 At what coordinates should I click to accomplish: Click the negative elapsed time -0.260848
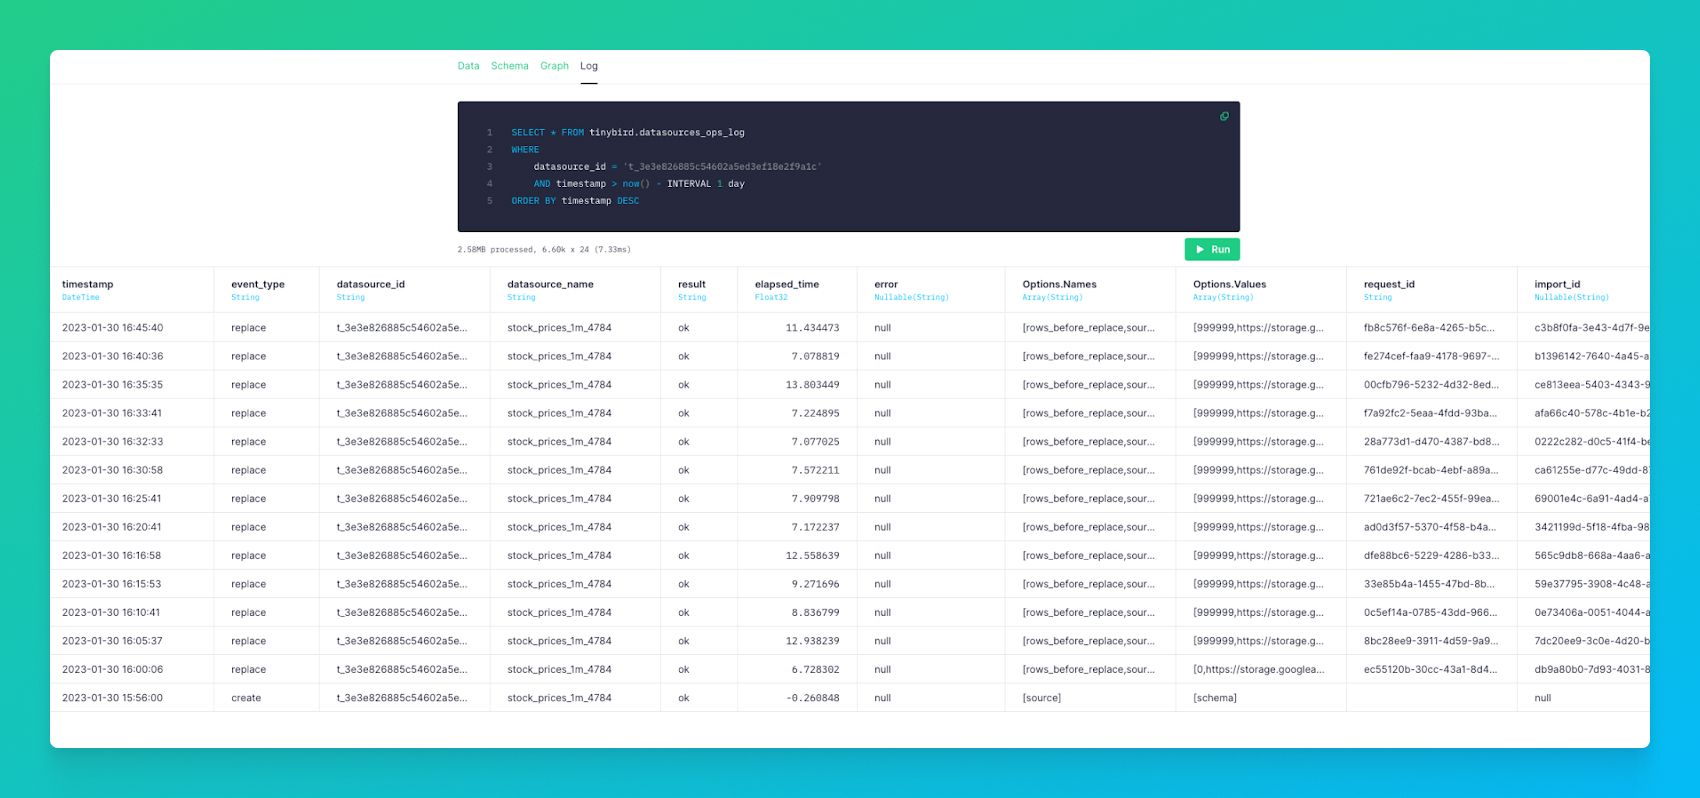click(812, 698)
